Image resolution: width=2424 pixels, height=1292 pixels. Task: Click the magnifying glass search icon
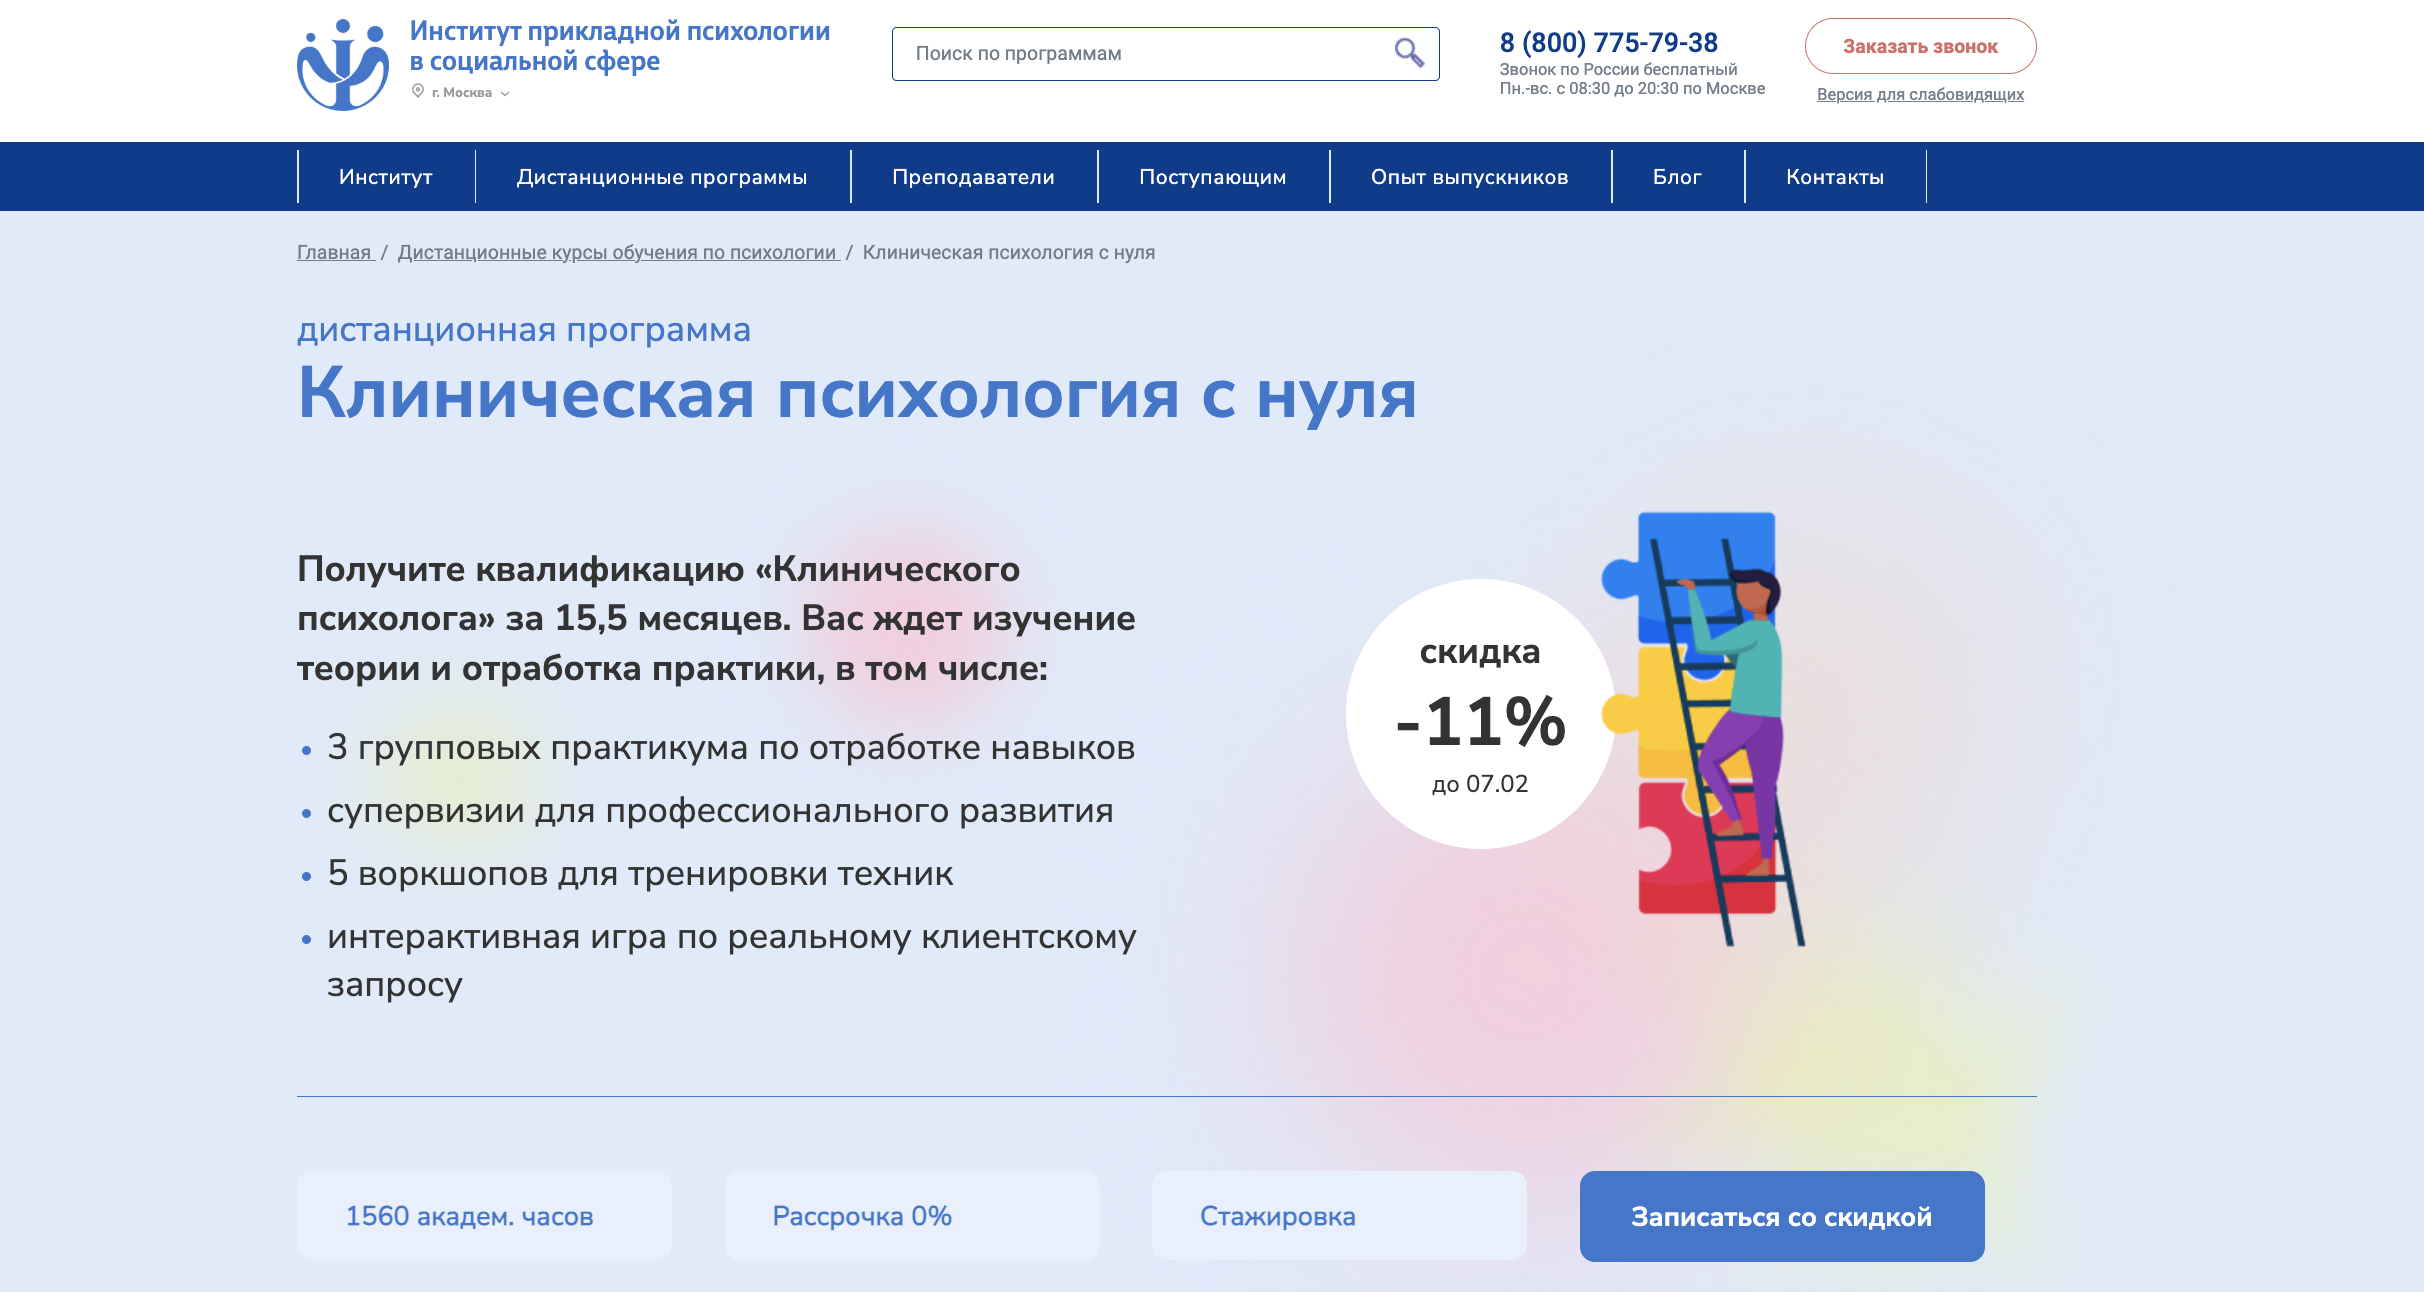(x=1408, y=53)
